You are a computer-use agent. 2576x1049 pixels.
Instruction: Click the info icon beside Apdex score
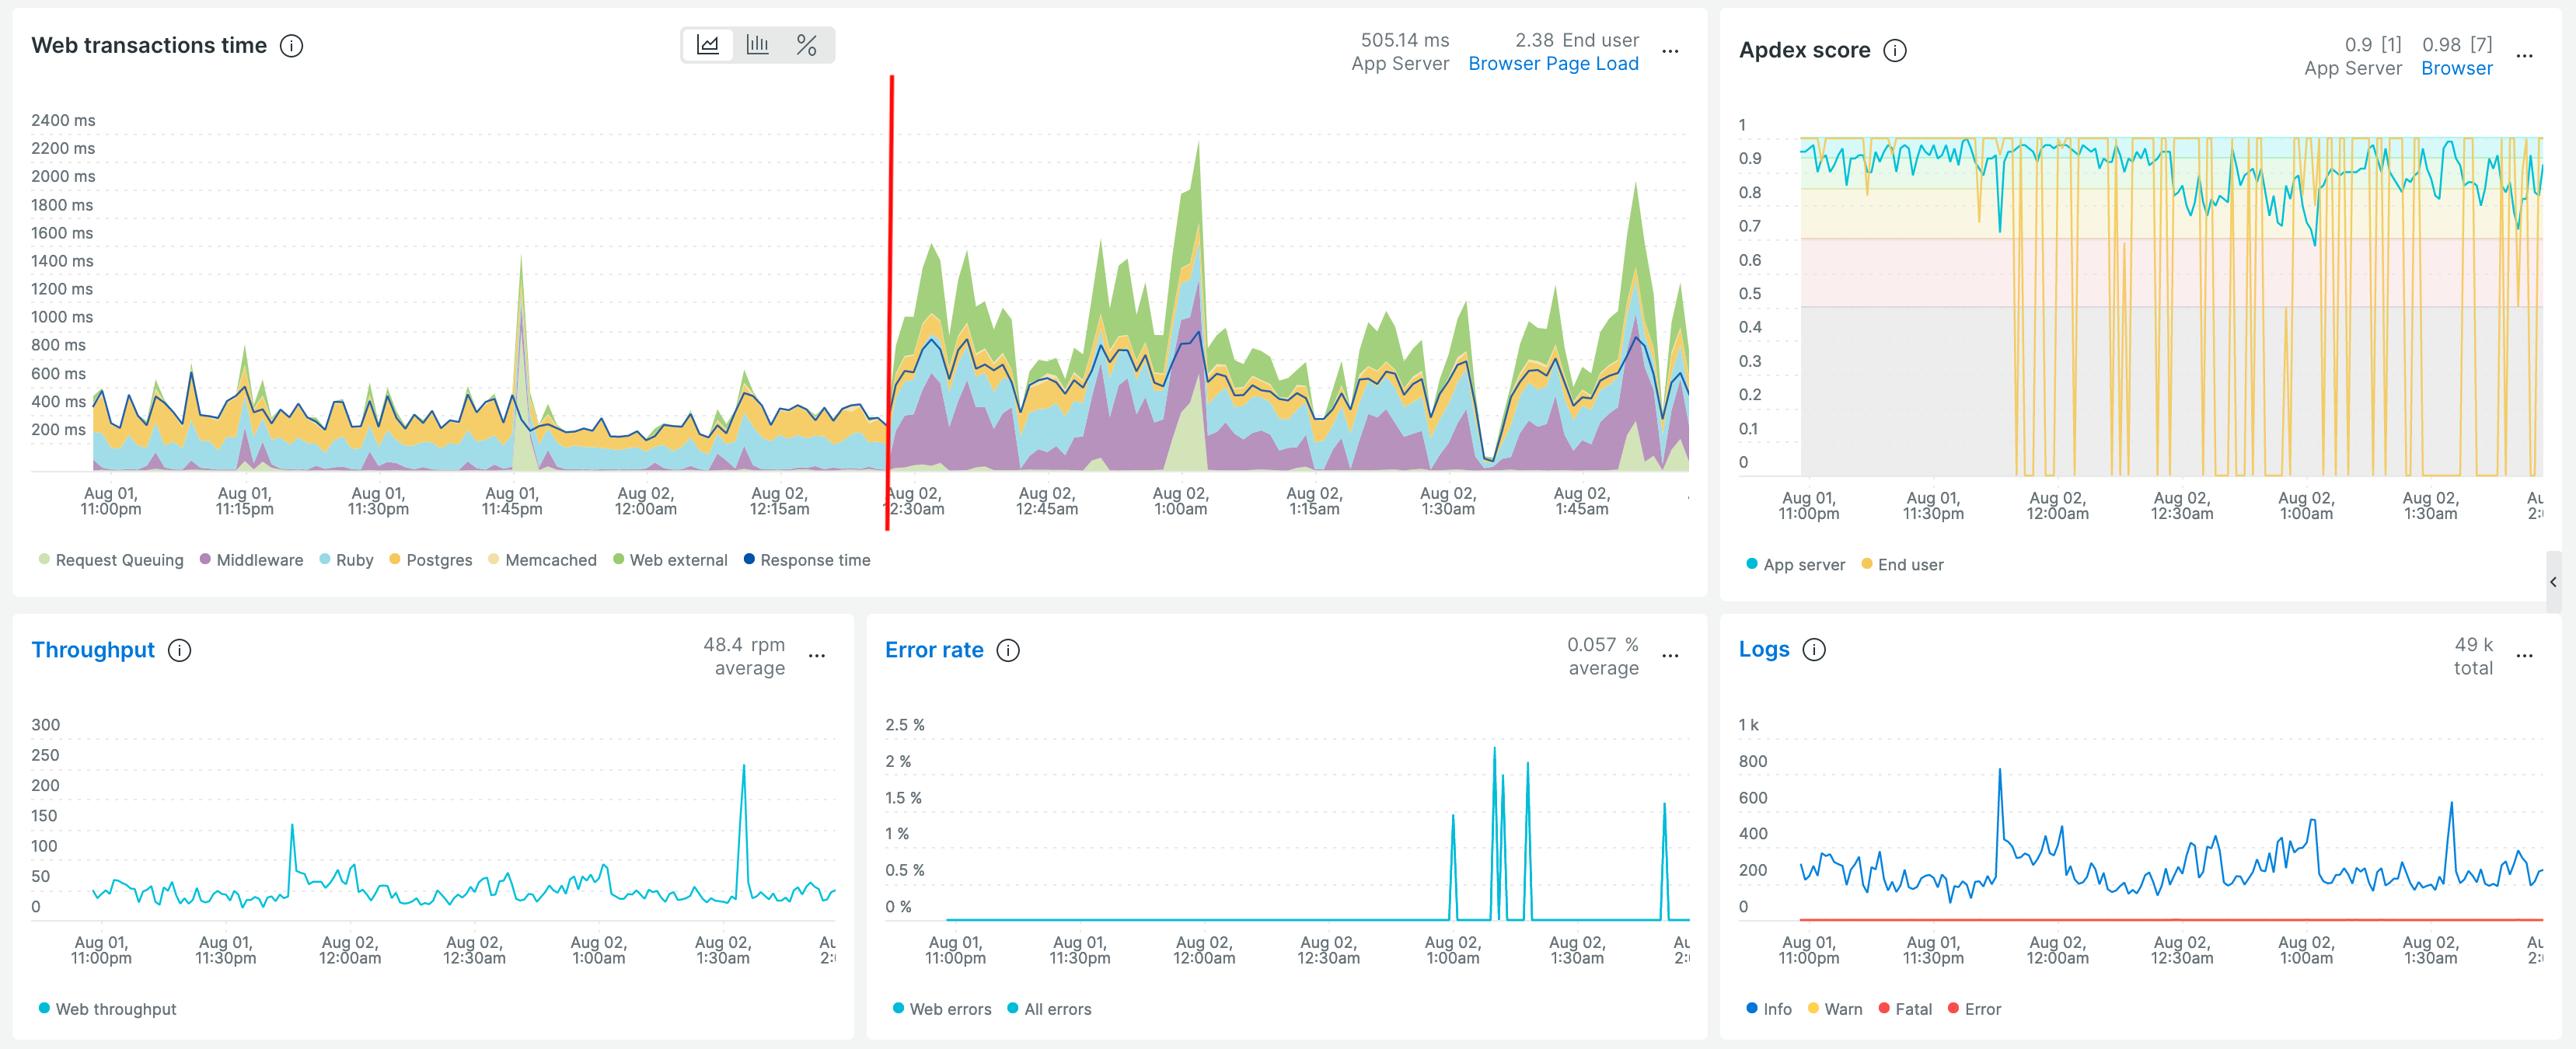click(1895, 50)
